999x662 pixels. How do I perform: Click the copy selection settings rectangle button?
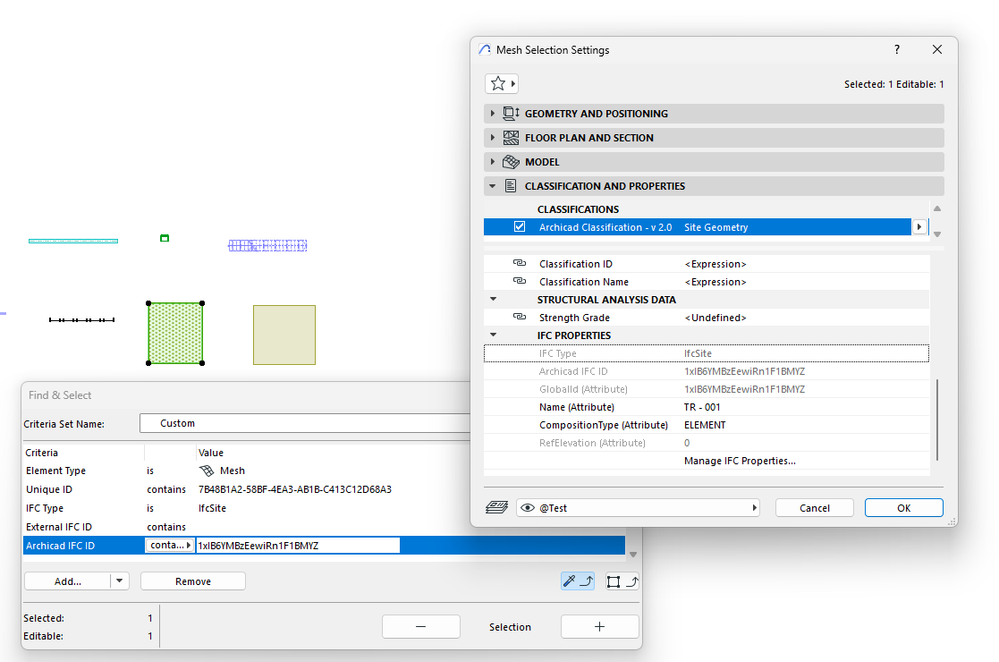(622, 581)
